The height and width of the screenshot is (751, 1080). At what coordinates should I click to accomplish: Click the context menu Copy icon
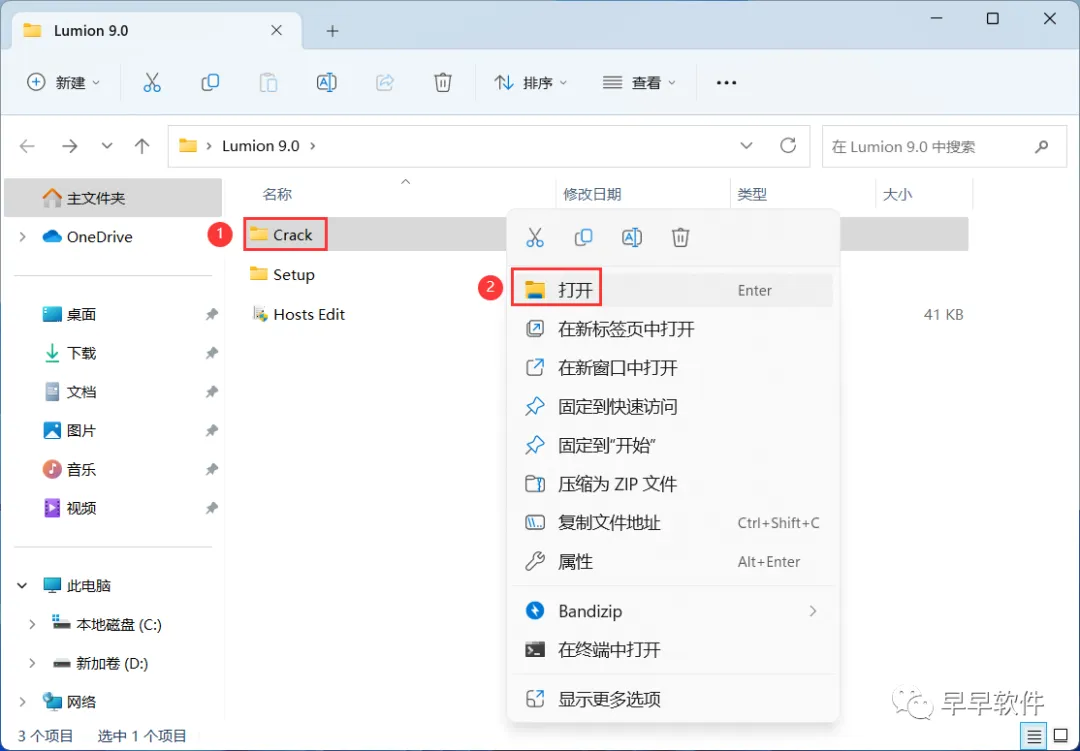point(583,238)
